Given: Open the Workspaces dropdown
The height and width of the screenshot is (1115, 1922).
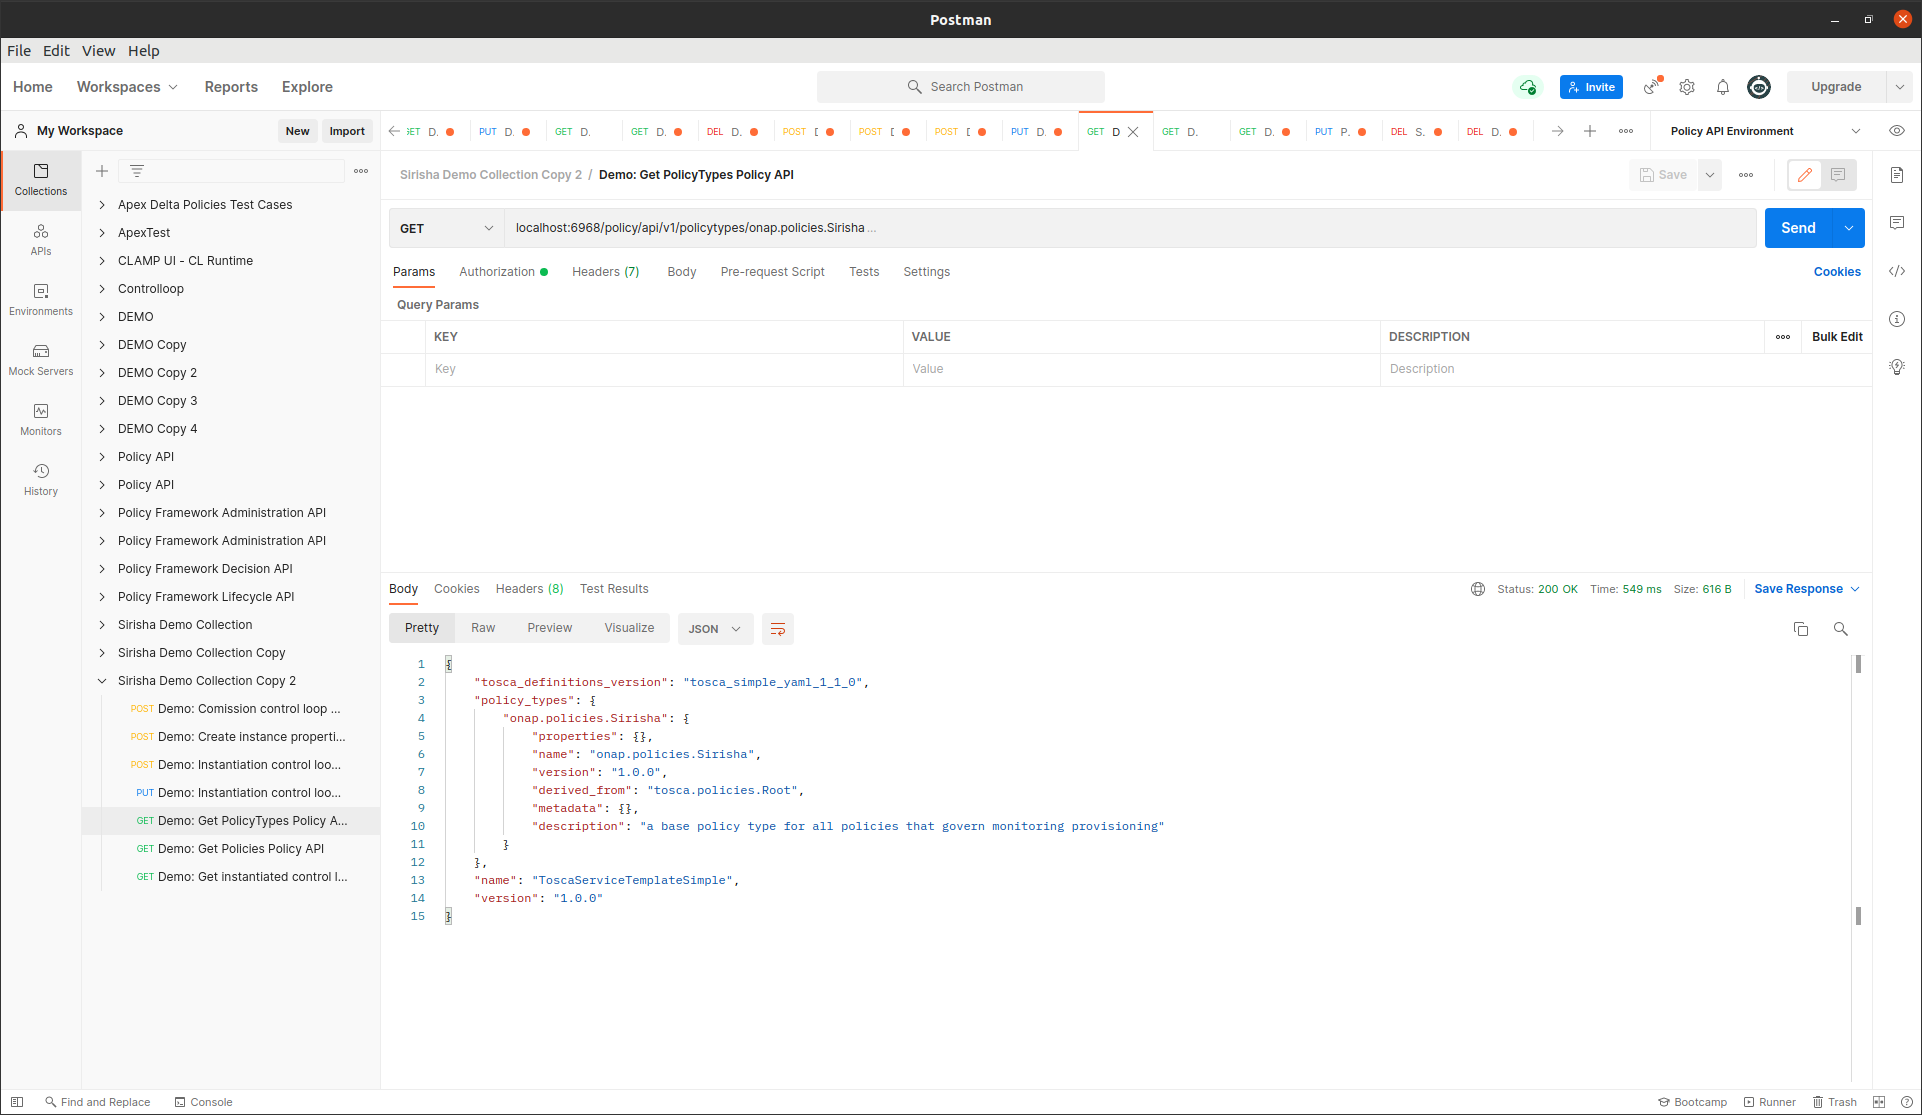Looking at the screenshot, I should (x=127, y=87).
